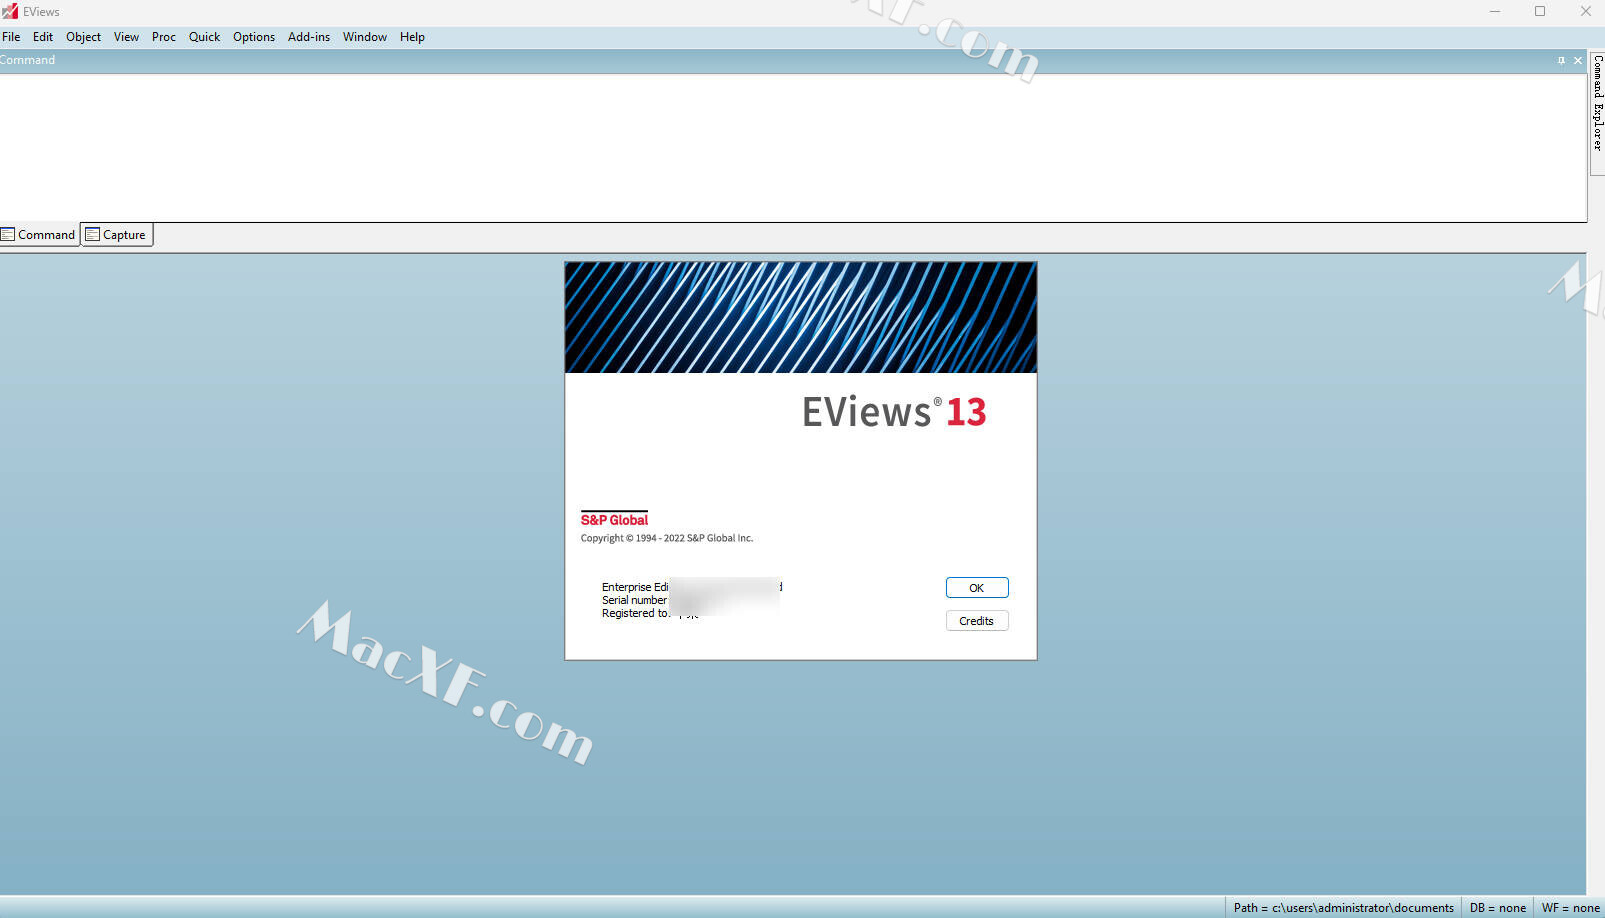
Task: Click inside the Command input area
Action: click(x=790, y=147)
